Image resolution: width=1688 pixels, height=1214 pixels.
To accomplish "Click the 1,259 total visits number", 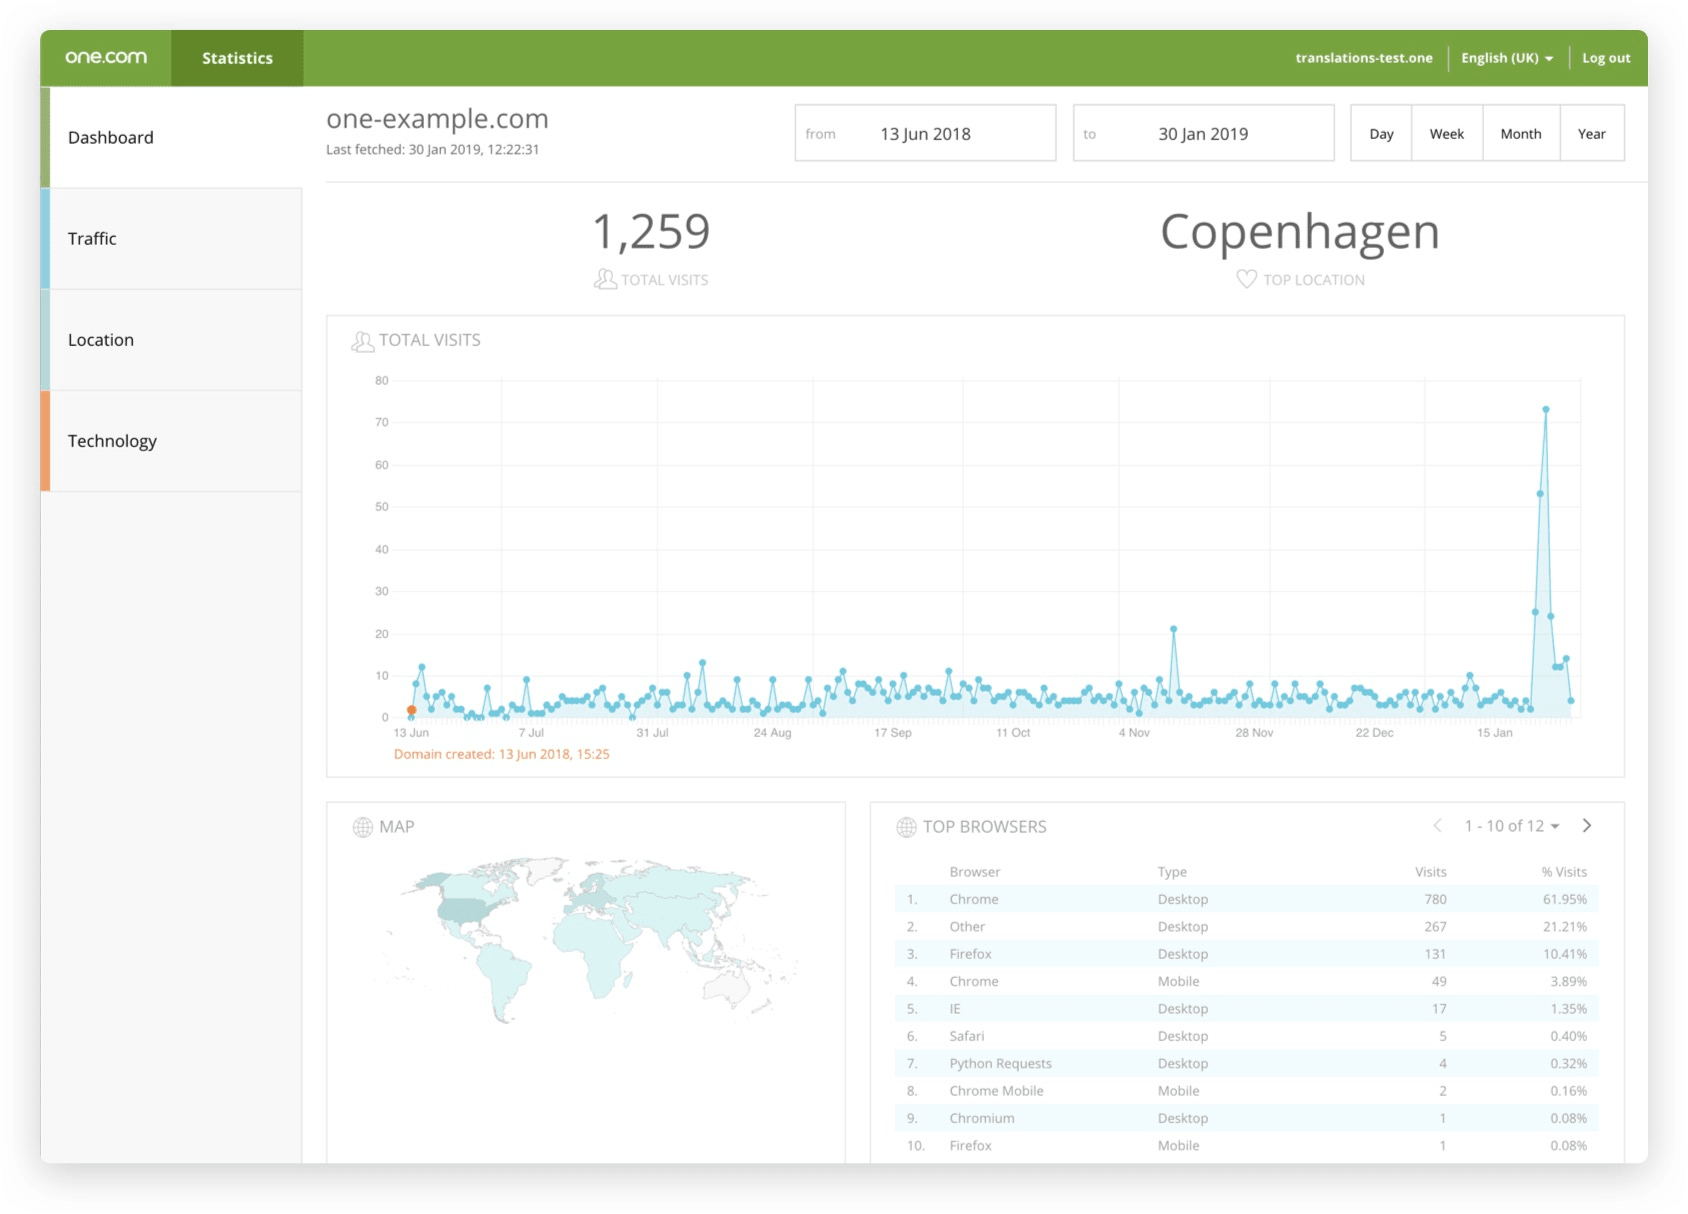I will pos(651,232).
